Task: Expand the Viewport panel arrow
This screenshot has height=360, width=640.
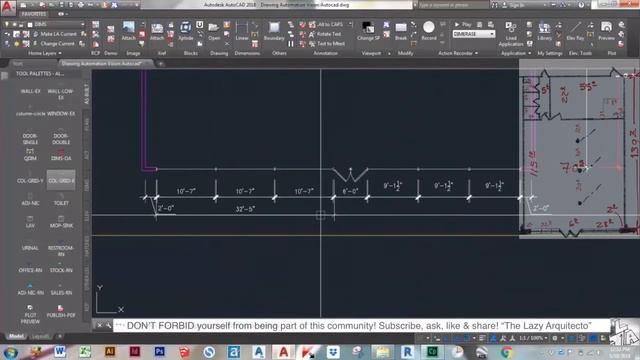Action: pos(389,53)
